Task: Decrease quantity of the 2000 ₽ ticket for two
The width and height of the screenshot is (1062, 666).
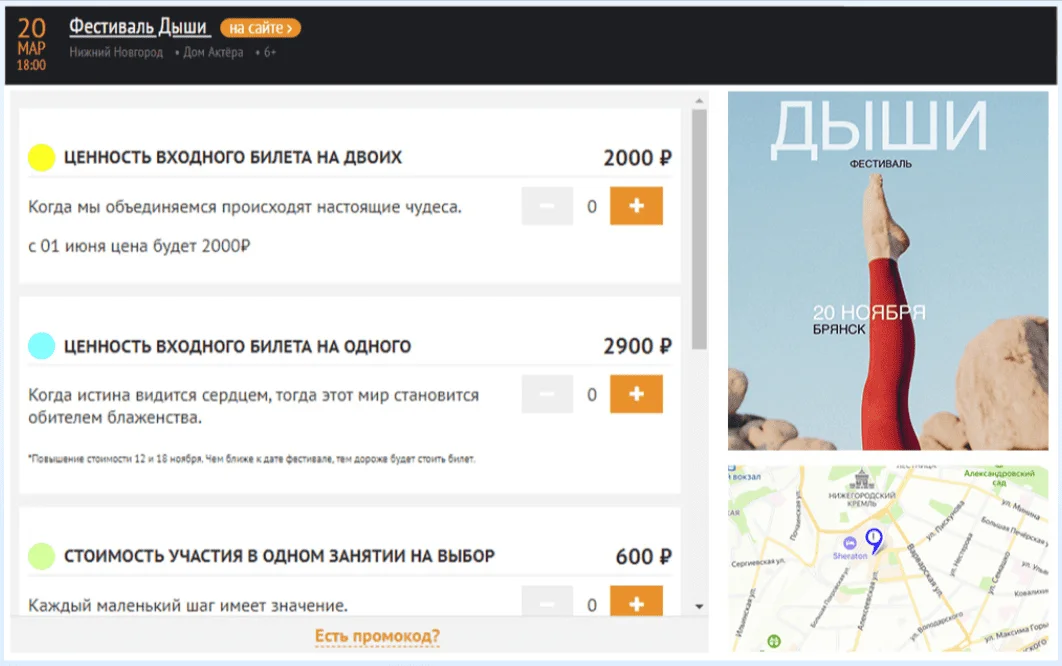Action: [547, 206]
